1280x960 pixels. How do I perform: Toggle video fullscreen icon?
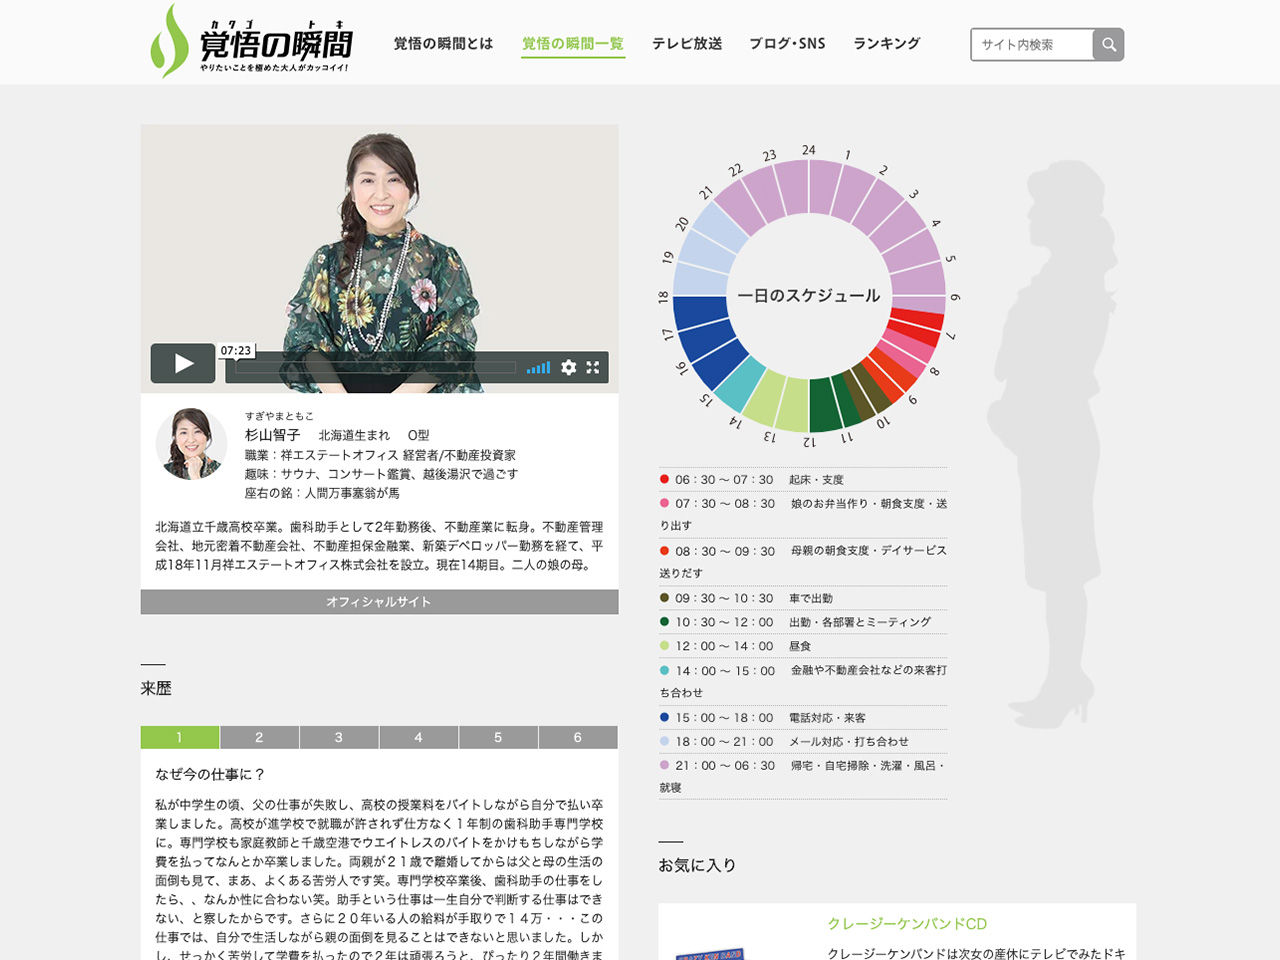coord(593,367)
